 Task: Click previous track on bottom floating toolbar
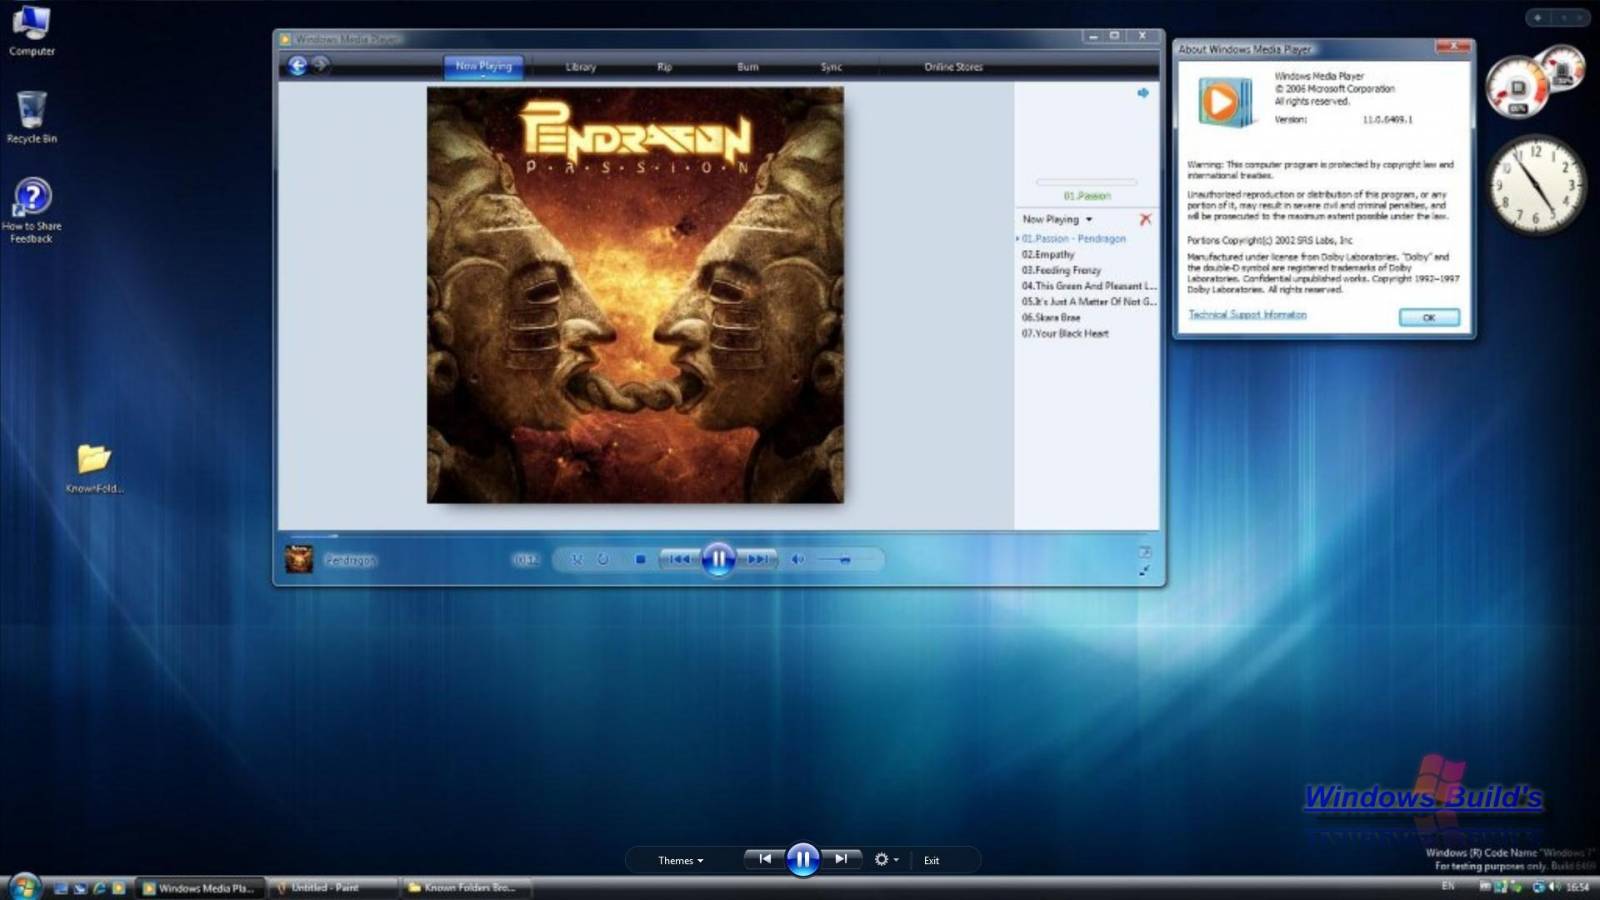765,859
